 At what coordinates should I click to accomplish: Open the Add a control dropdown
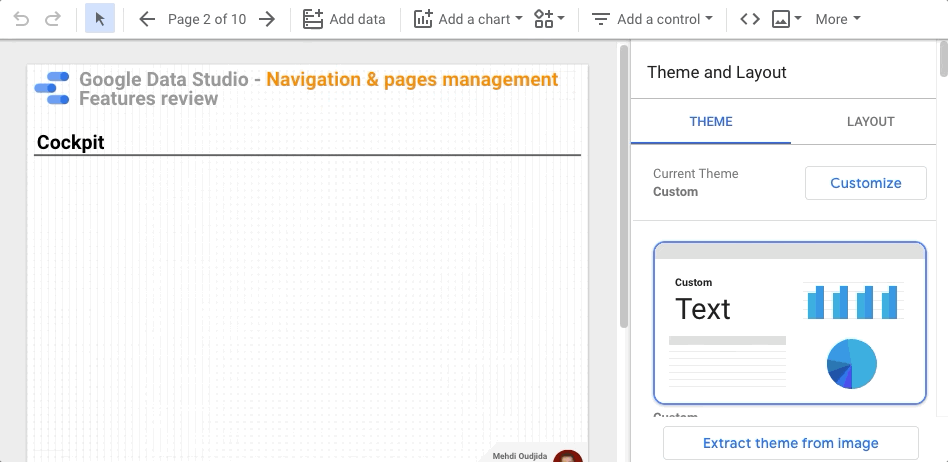[x=652, y=19]
